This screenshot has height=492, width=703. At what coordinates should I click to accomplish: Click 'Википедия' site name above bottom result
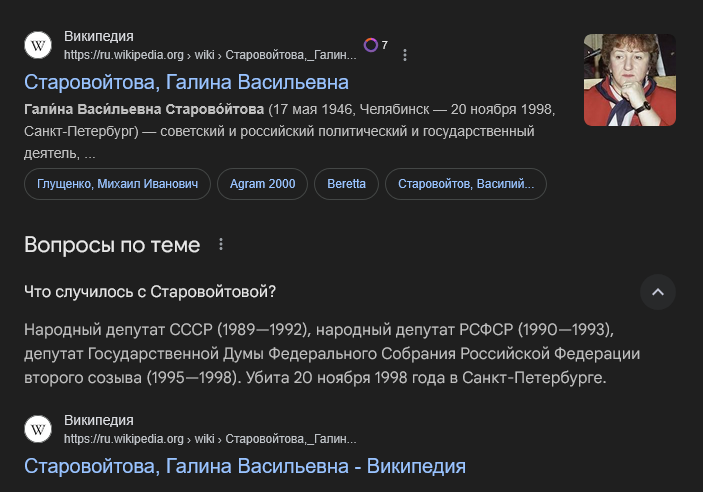[x=99, y=420]
